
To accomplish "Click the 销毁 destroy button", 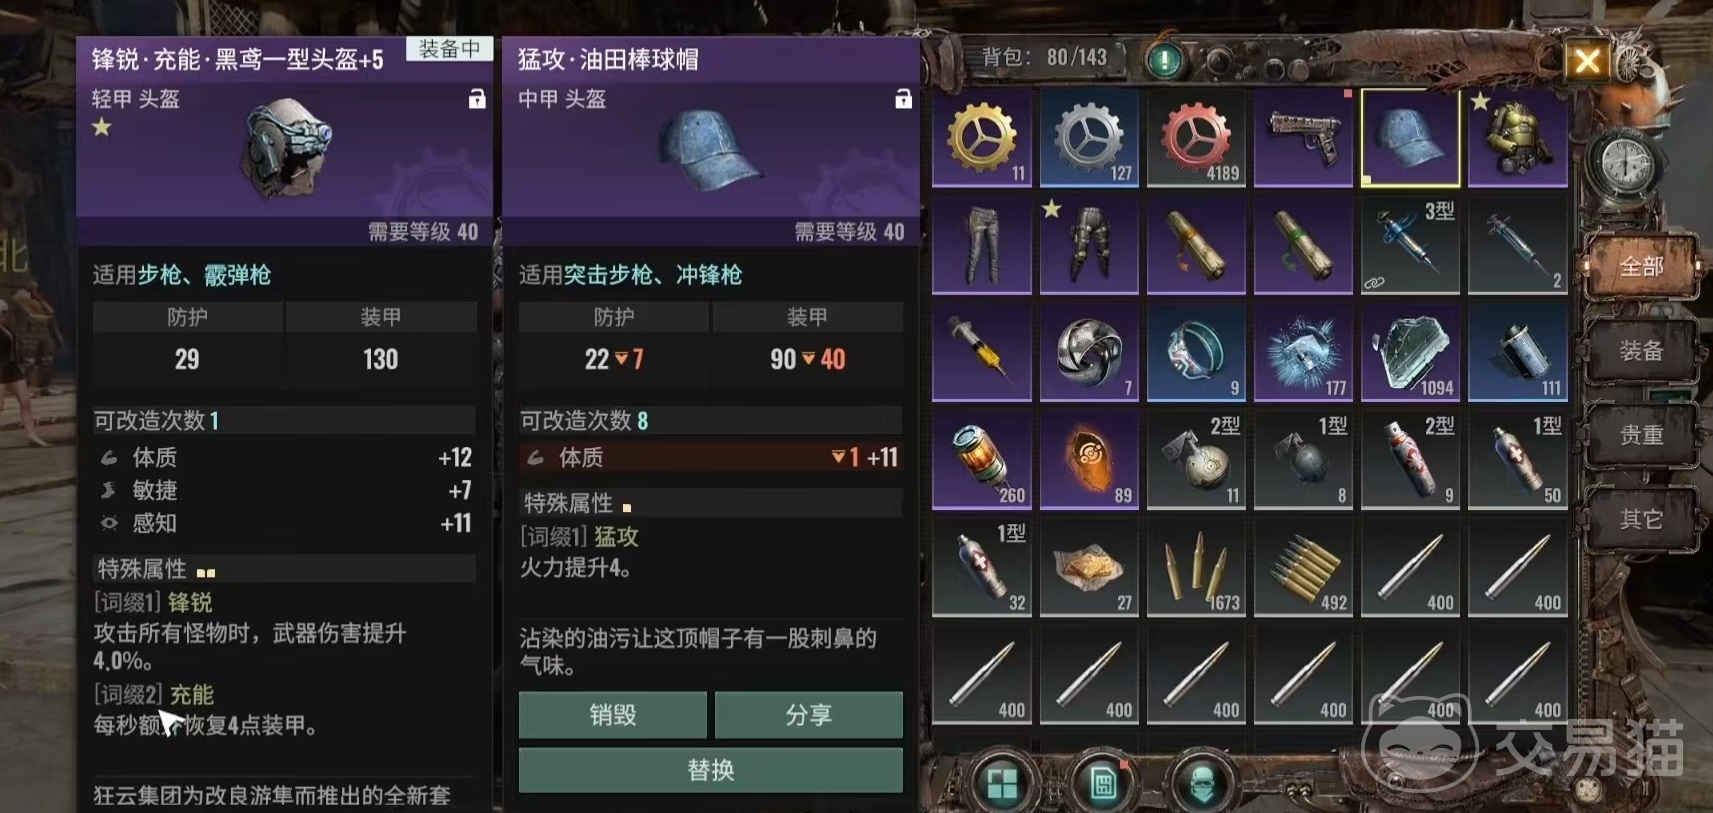I will 612,715.
